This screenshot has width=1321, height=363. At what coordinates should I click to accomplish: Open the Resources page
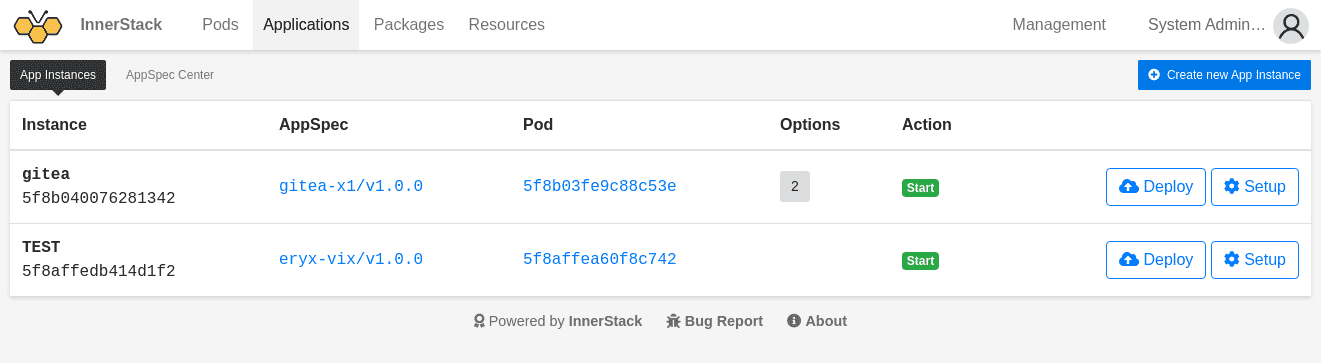(x=506, y=25)
